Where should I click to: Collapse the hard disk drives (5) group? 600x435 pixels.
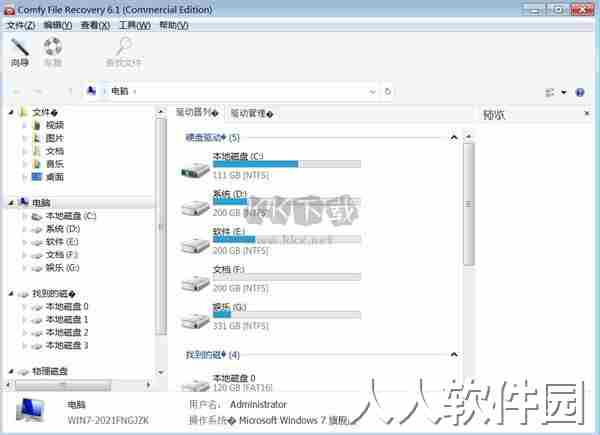(x=454, y=137)
